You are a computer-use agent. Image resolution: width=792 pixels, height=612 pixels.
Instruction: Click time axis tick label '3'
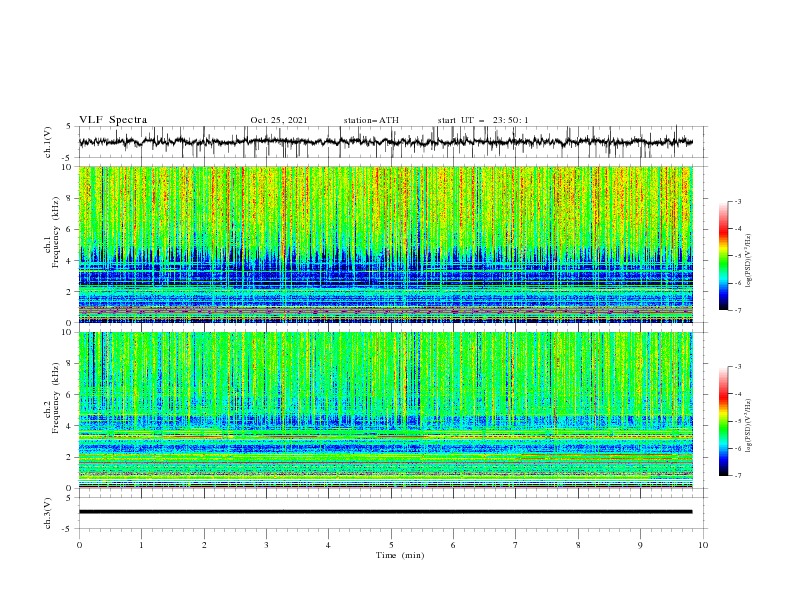click(266, 545)
